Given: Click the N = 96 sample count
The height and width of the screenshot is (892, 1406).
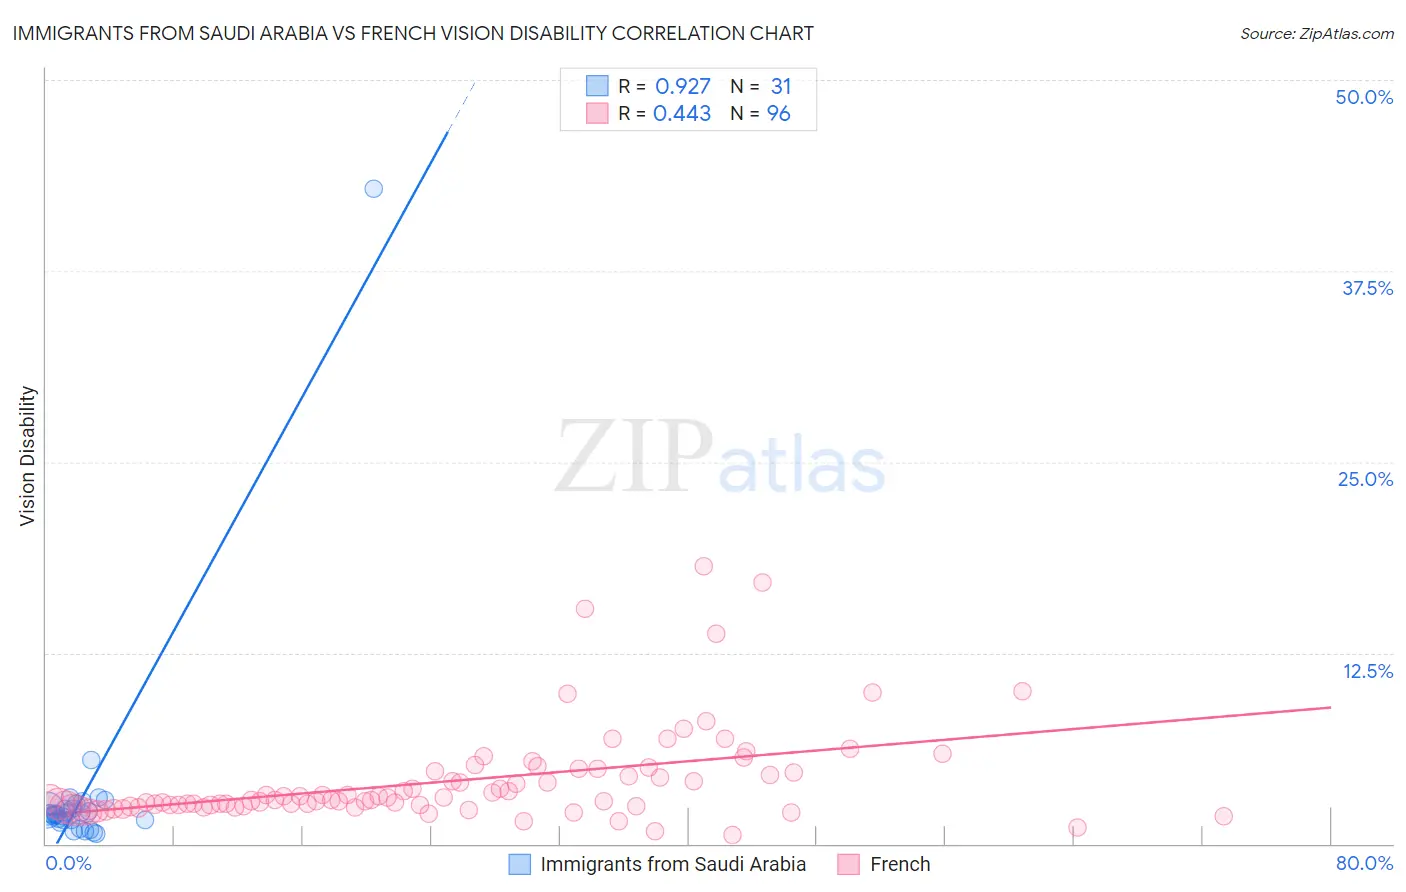Looking at the screenshot, I should tap(760, 113).
